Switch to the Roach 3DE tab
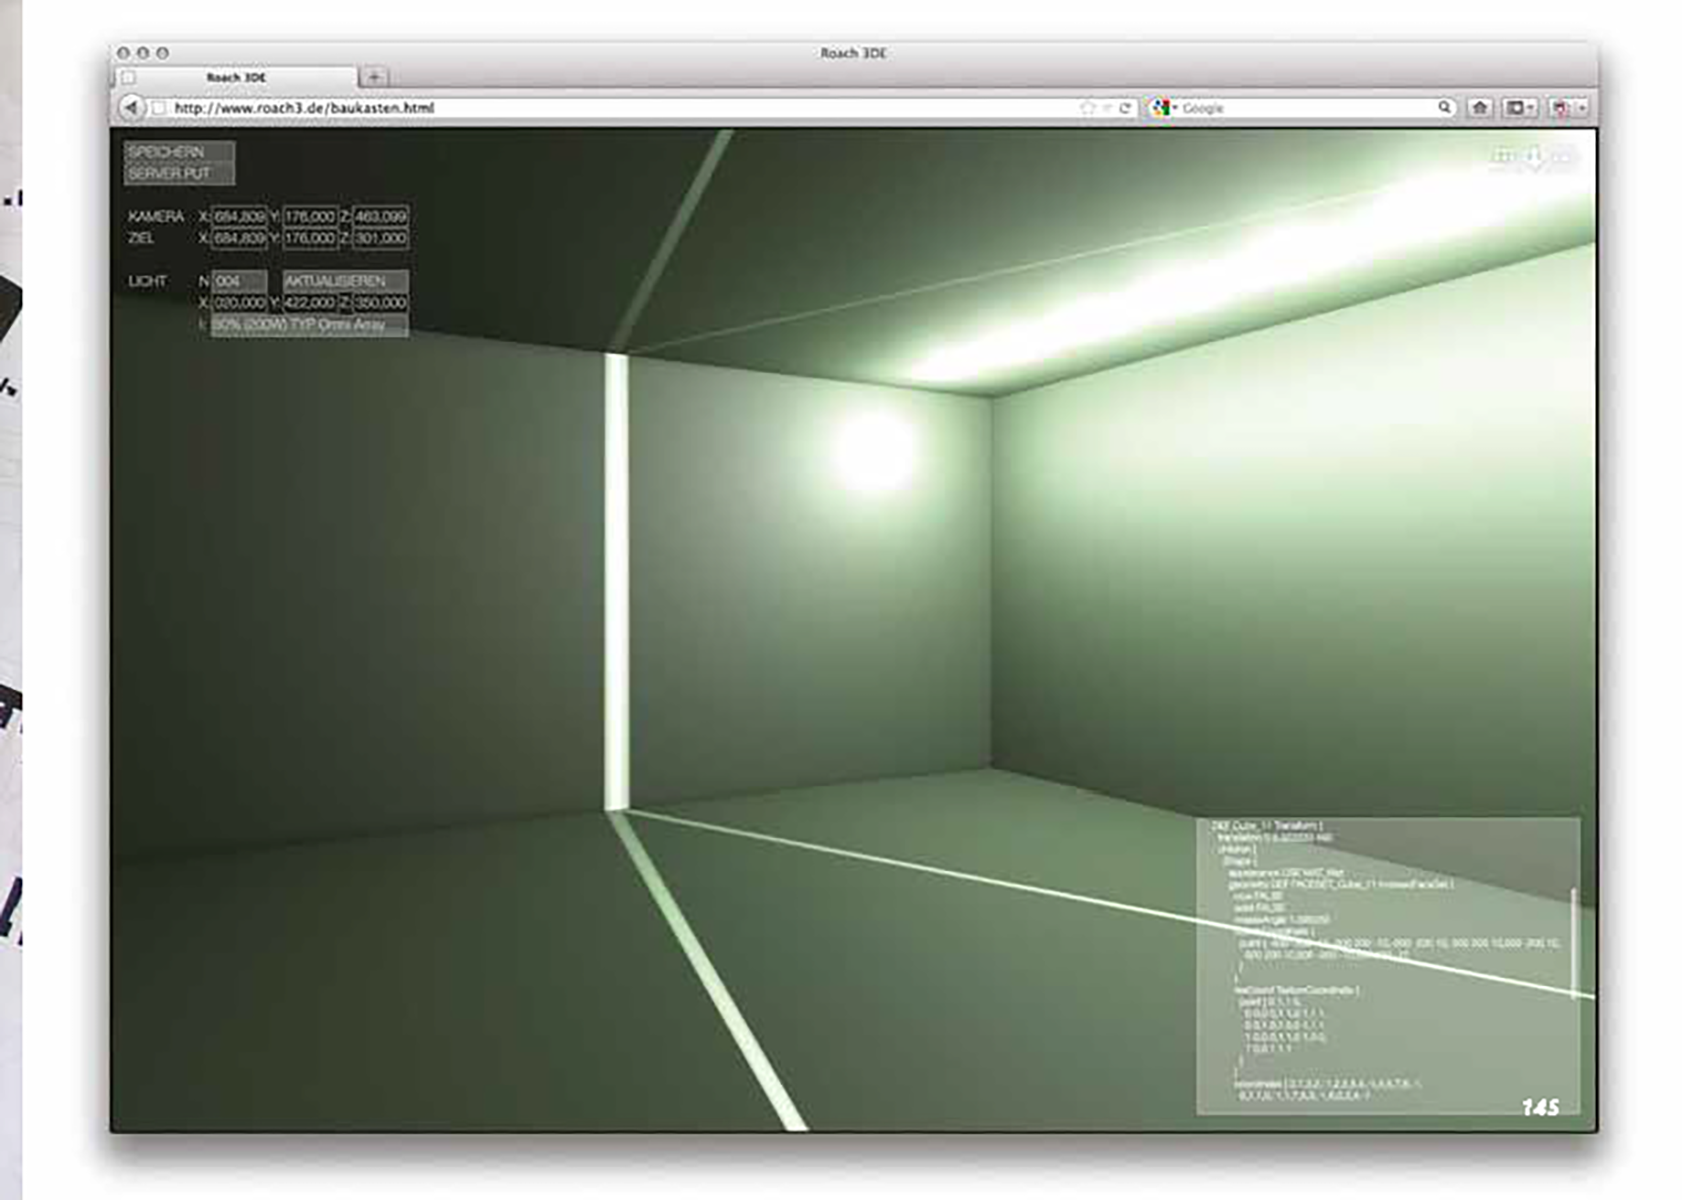The image size is (1682, 1200). click(x=237, y=77)
